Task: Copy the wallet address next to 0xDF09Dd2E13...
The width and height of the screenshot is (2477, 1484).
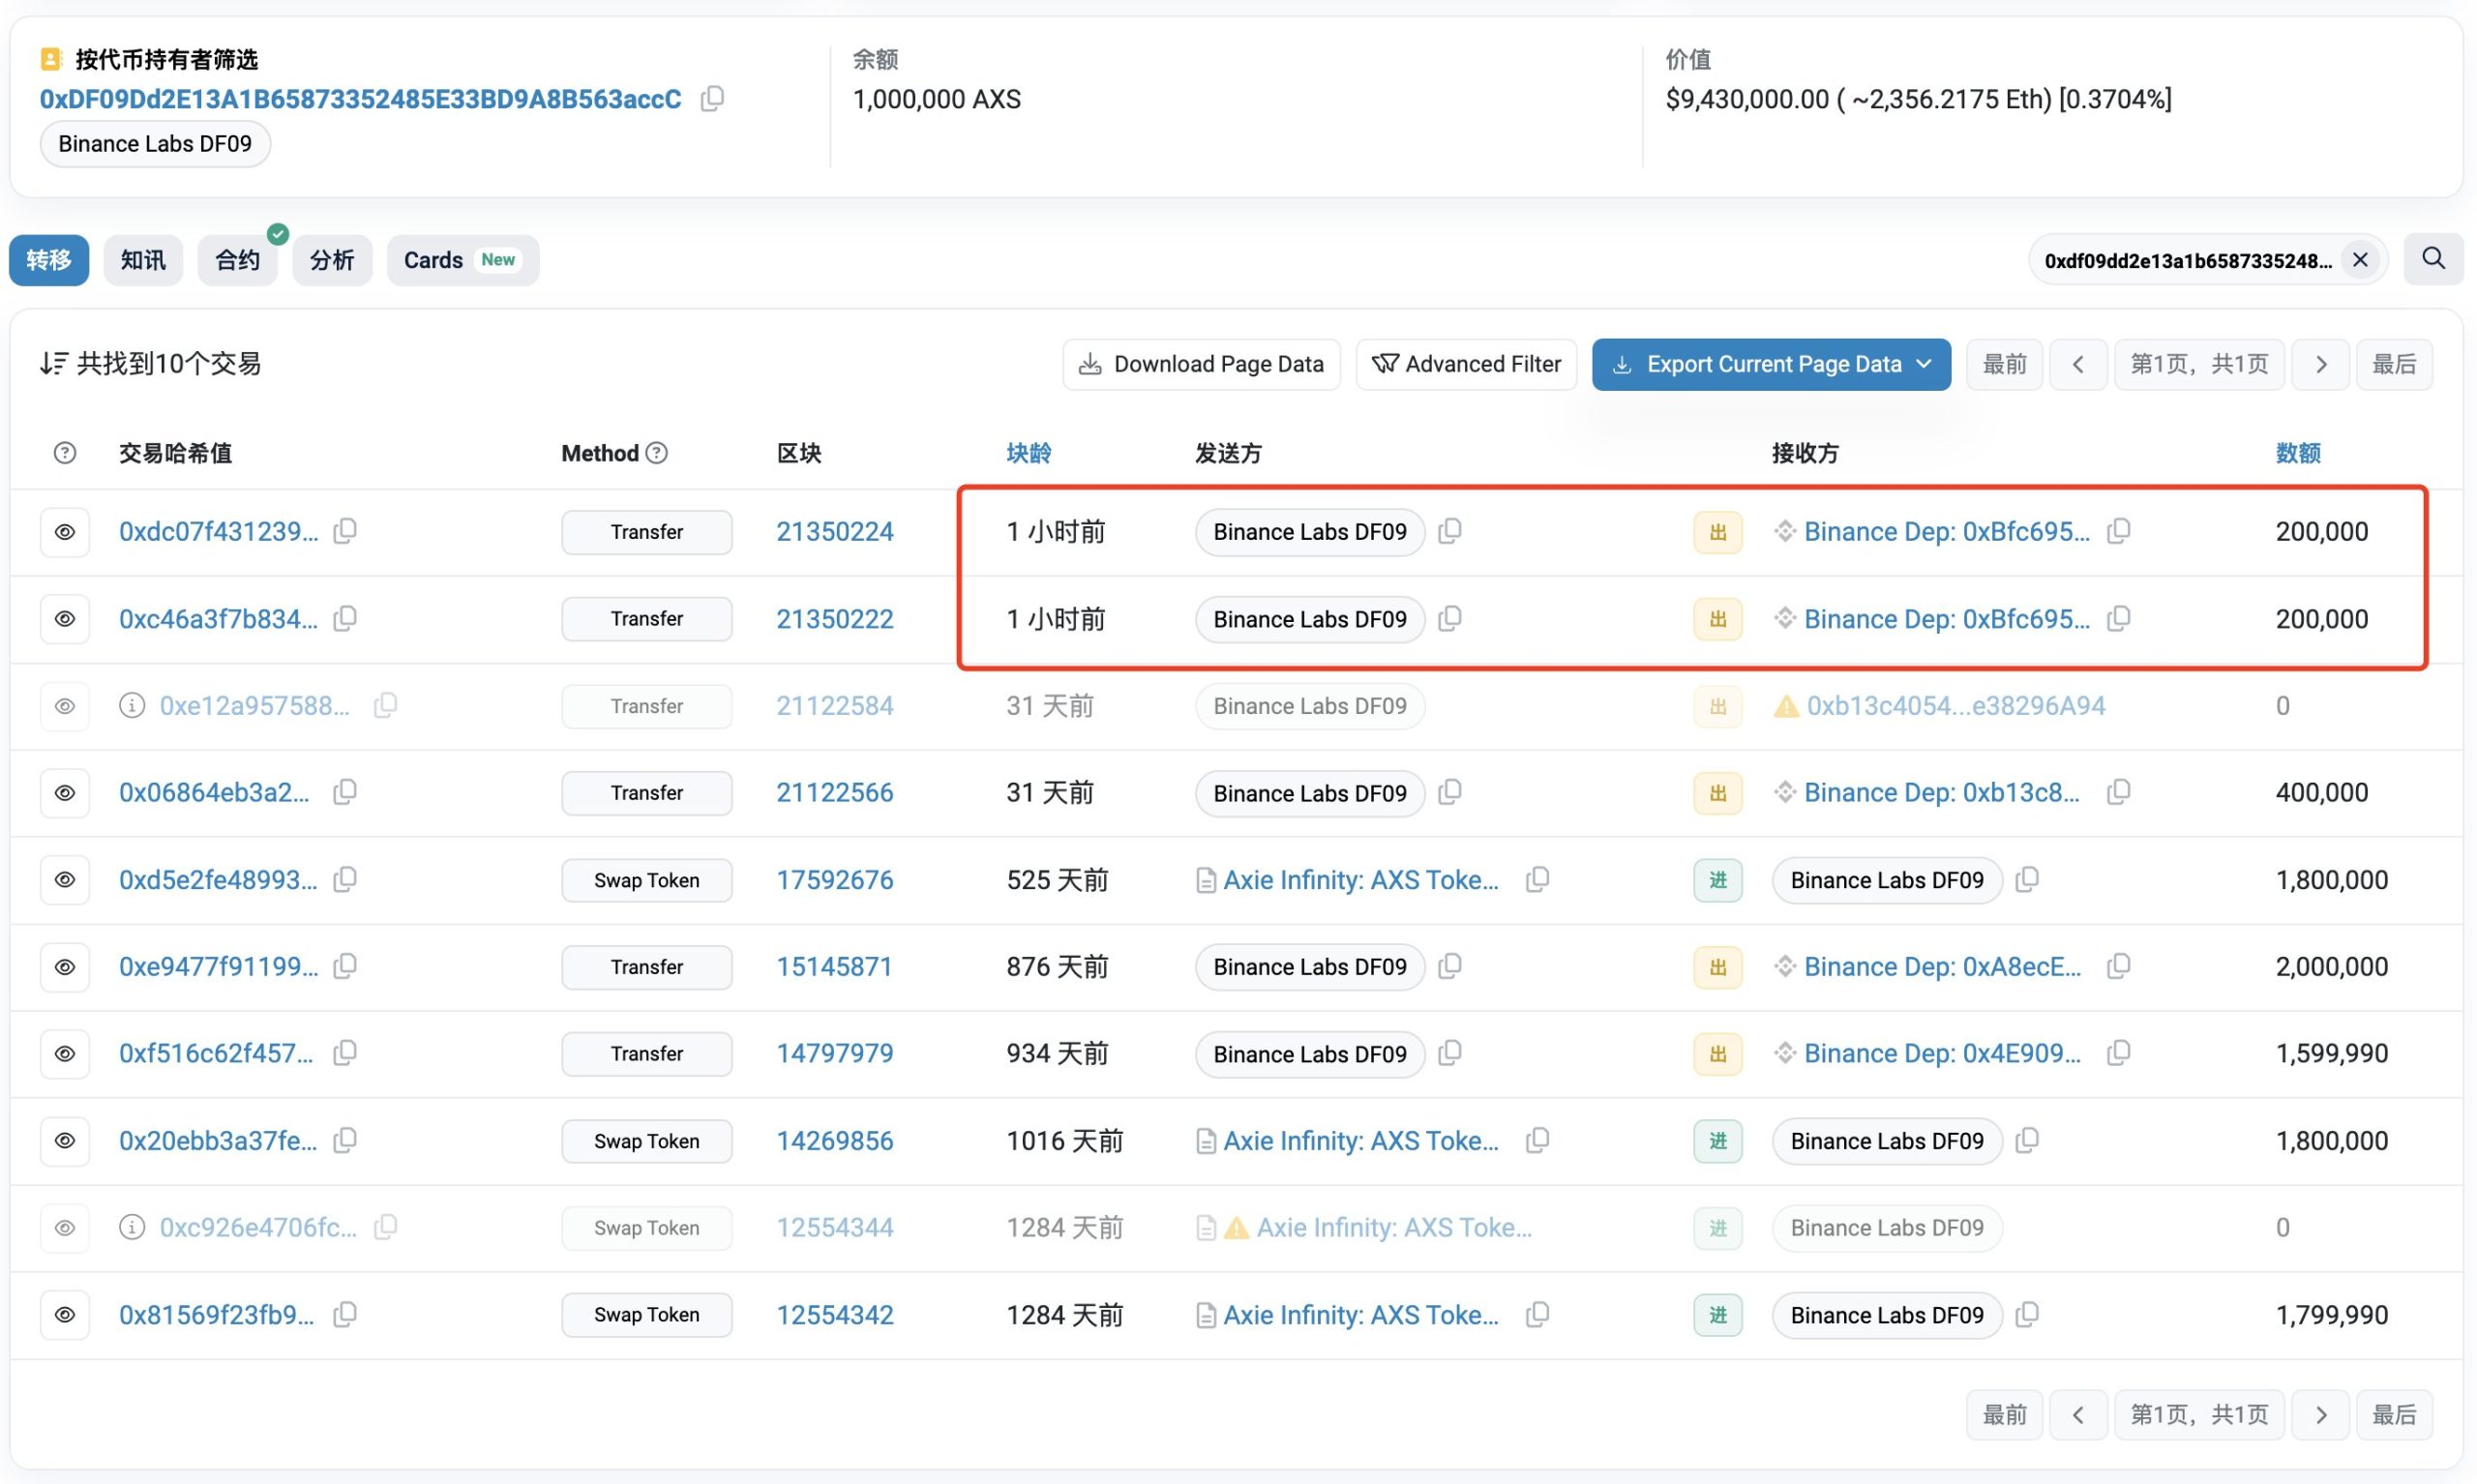Action: click(712, 99)
